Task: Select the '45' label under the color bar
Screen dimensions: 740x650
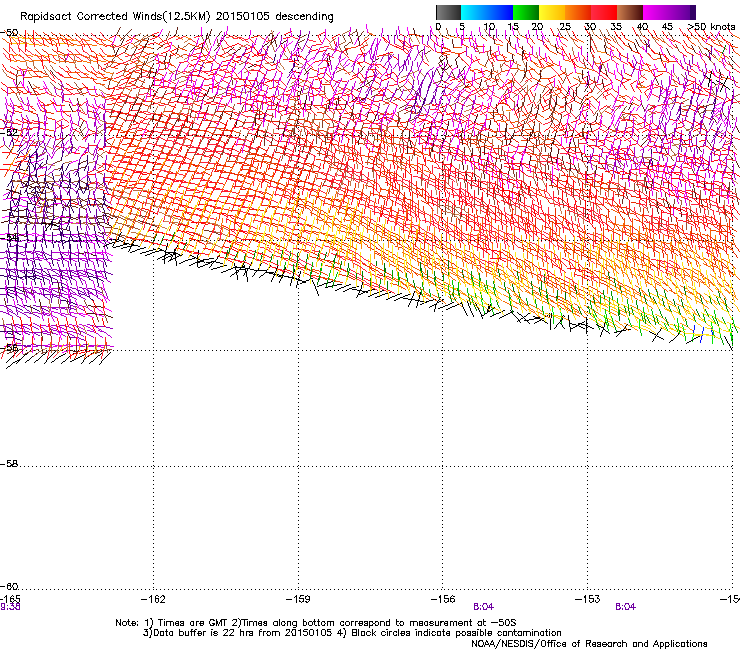Action: [667, 27]
